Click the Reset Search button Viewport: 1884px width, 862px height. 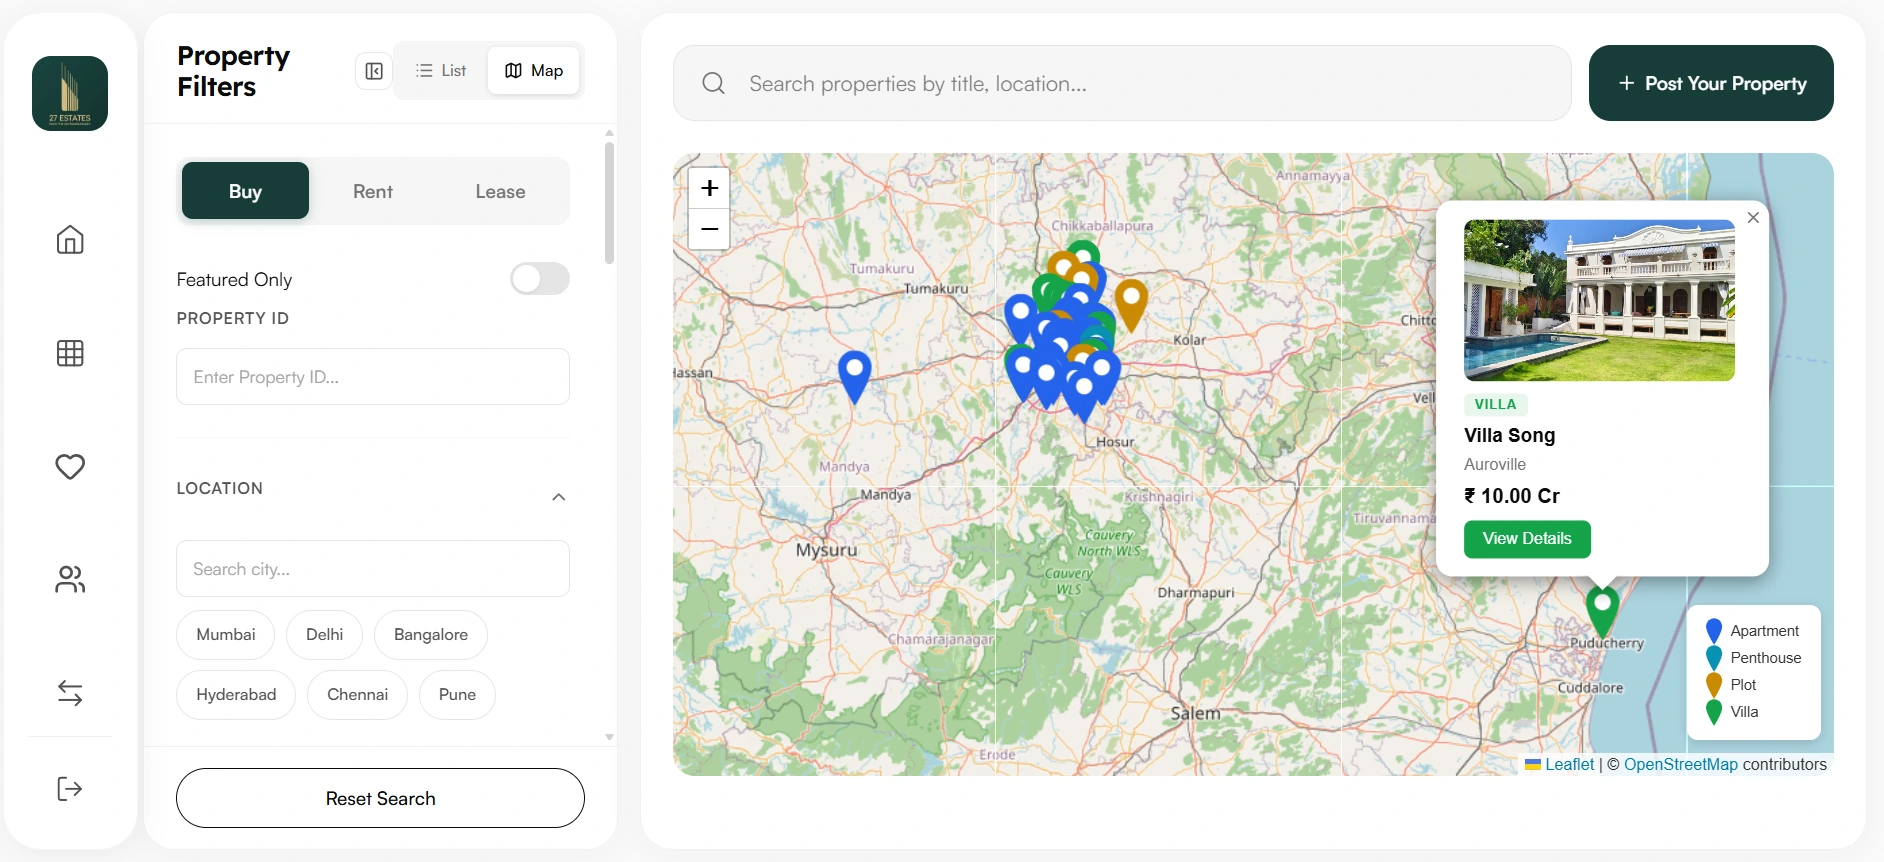pos(380,798)
